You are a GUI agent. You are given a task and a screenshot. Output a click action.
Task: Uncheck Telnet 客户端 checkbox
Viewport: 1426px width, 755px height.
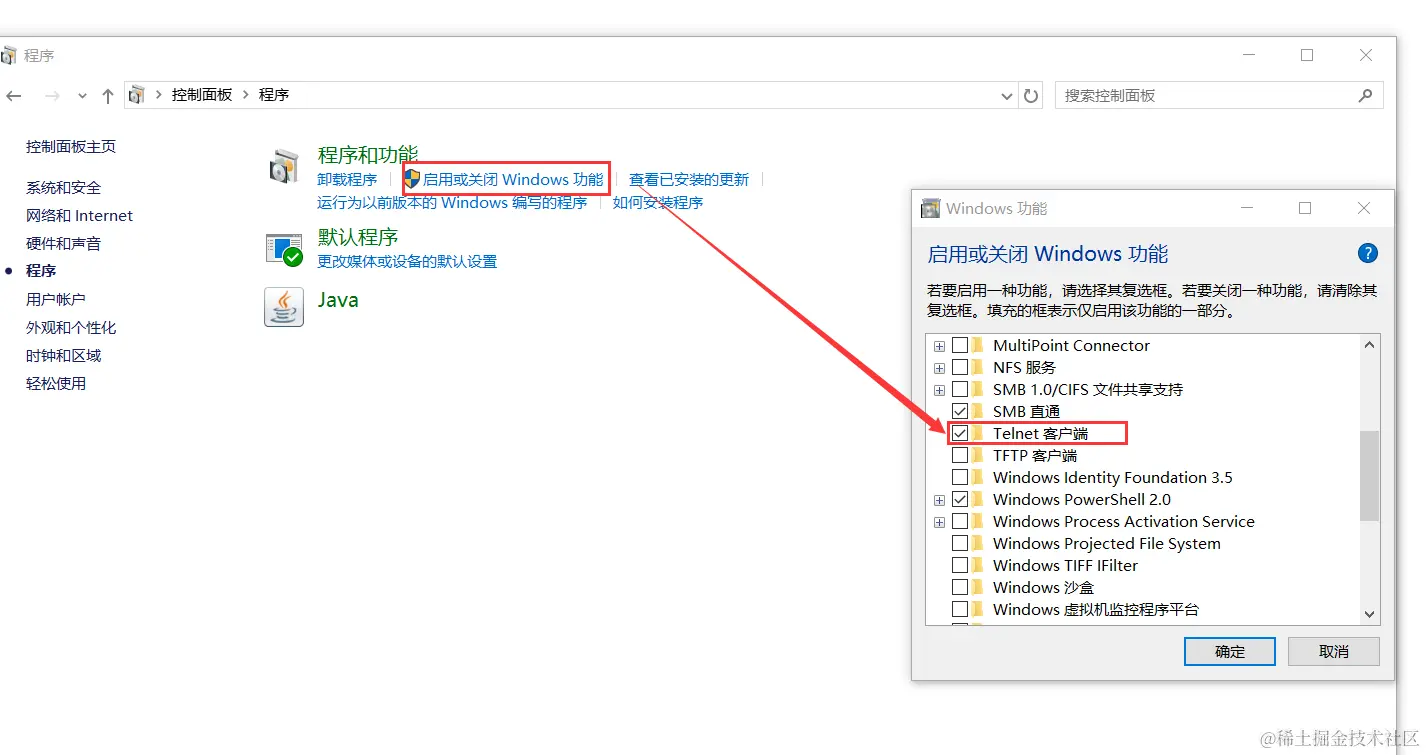coord(960,433)
